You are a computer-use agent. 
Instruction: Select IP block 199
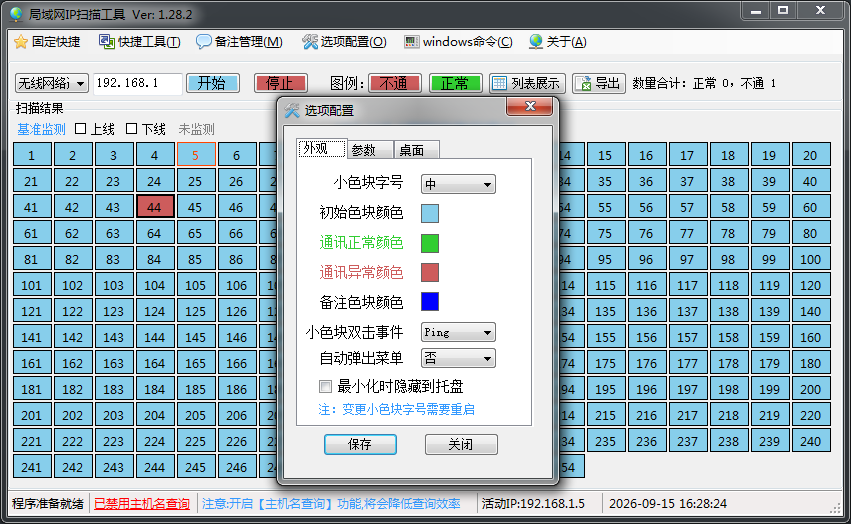pos(770,389)
